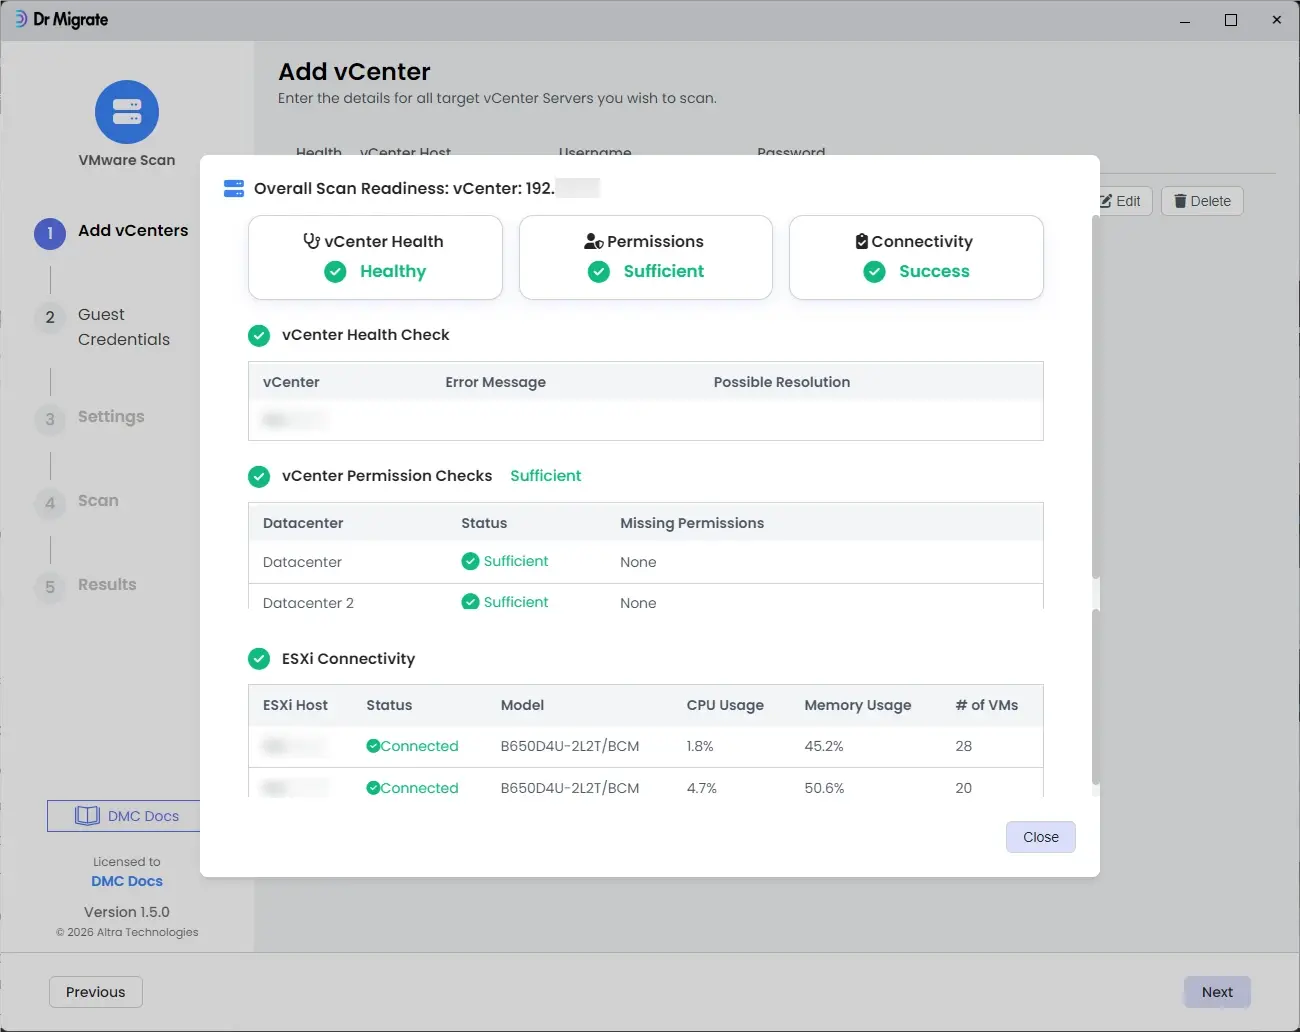Viewport: 1300px width, 1032px height.
Task: Click the vCenter Health Check checkmark icon
Action: pos(259,336)
